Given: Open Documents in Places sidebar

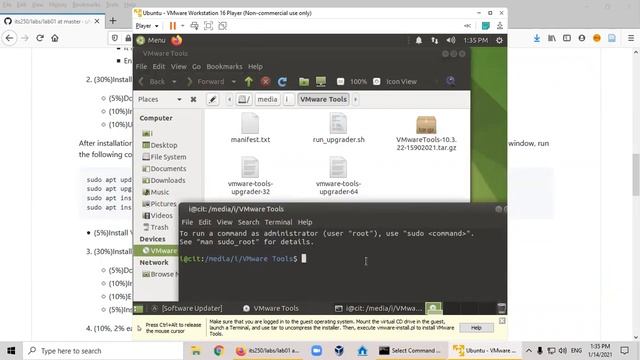Looking at the screenshot, I should [164, 169].
